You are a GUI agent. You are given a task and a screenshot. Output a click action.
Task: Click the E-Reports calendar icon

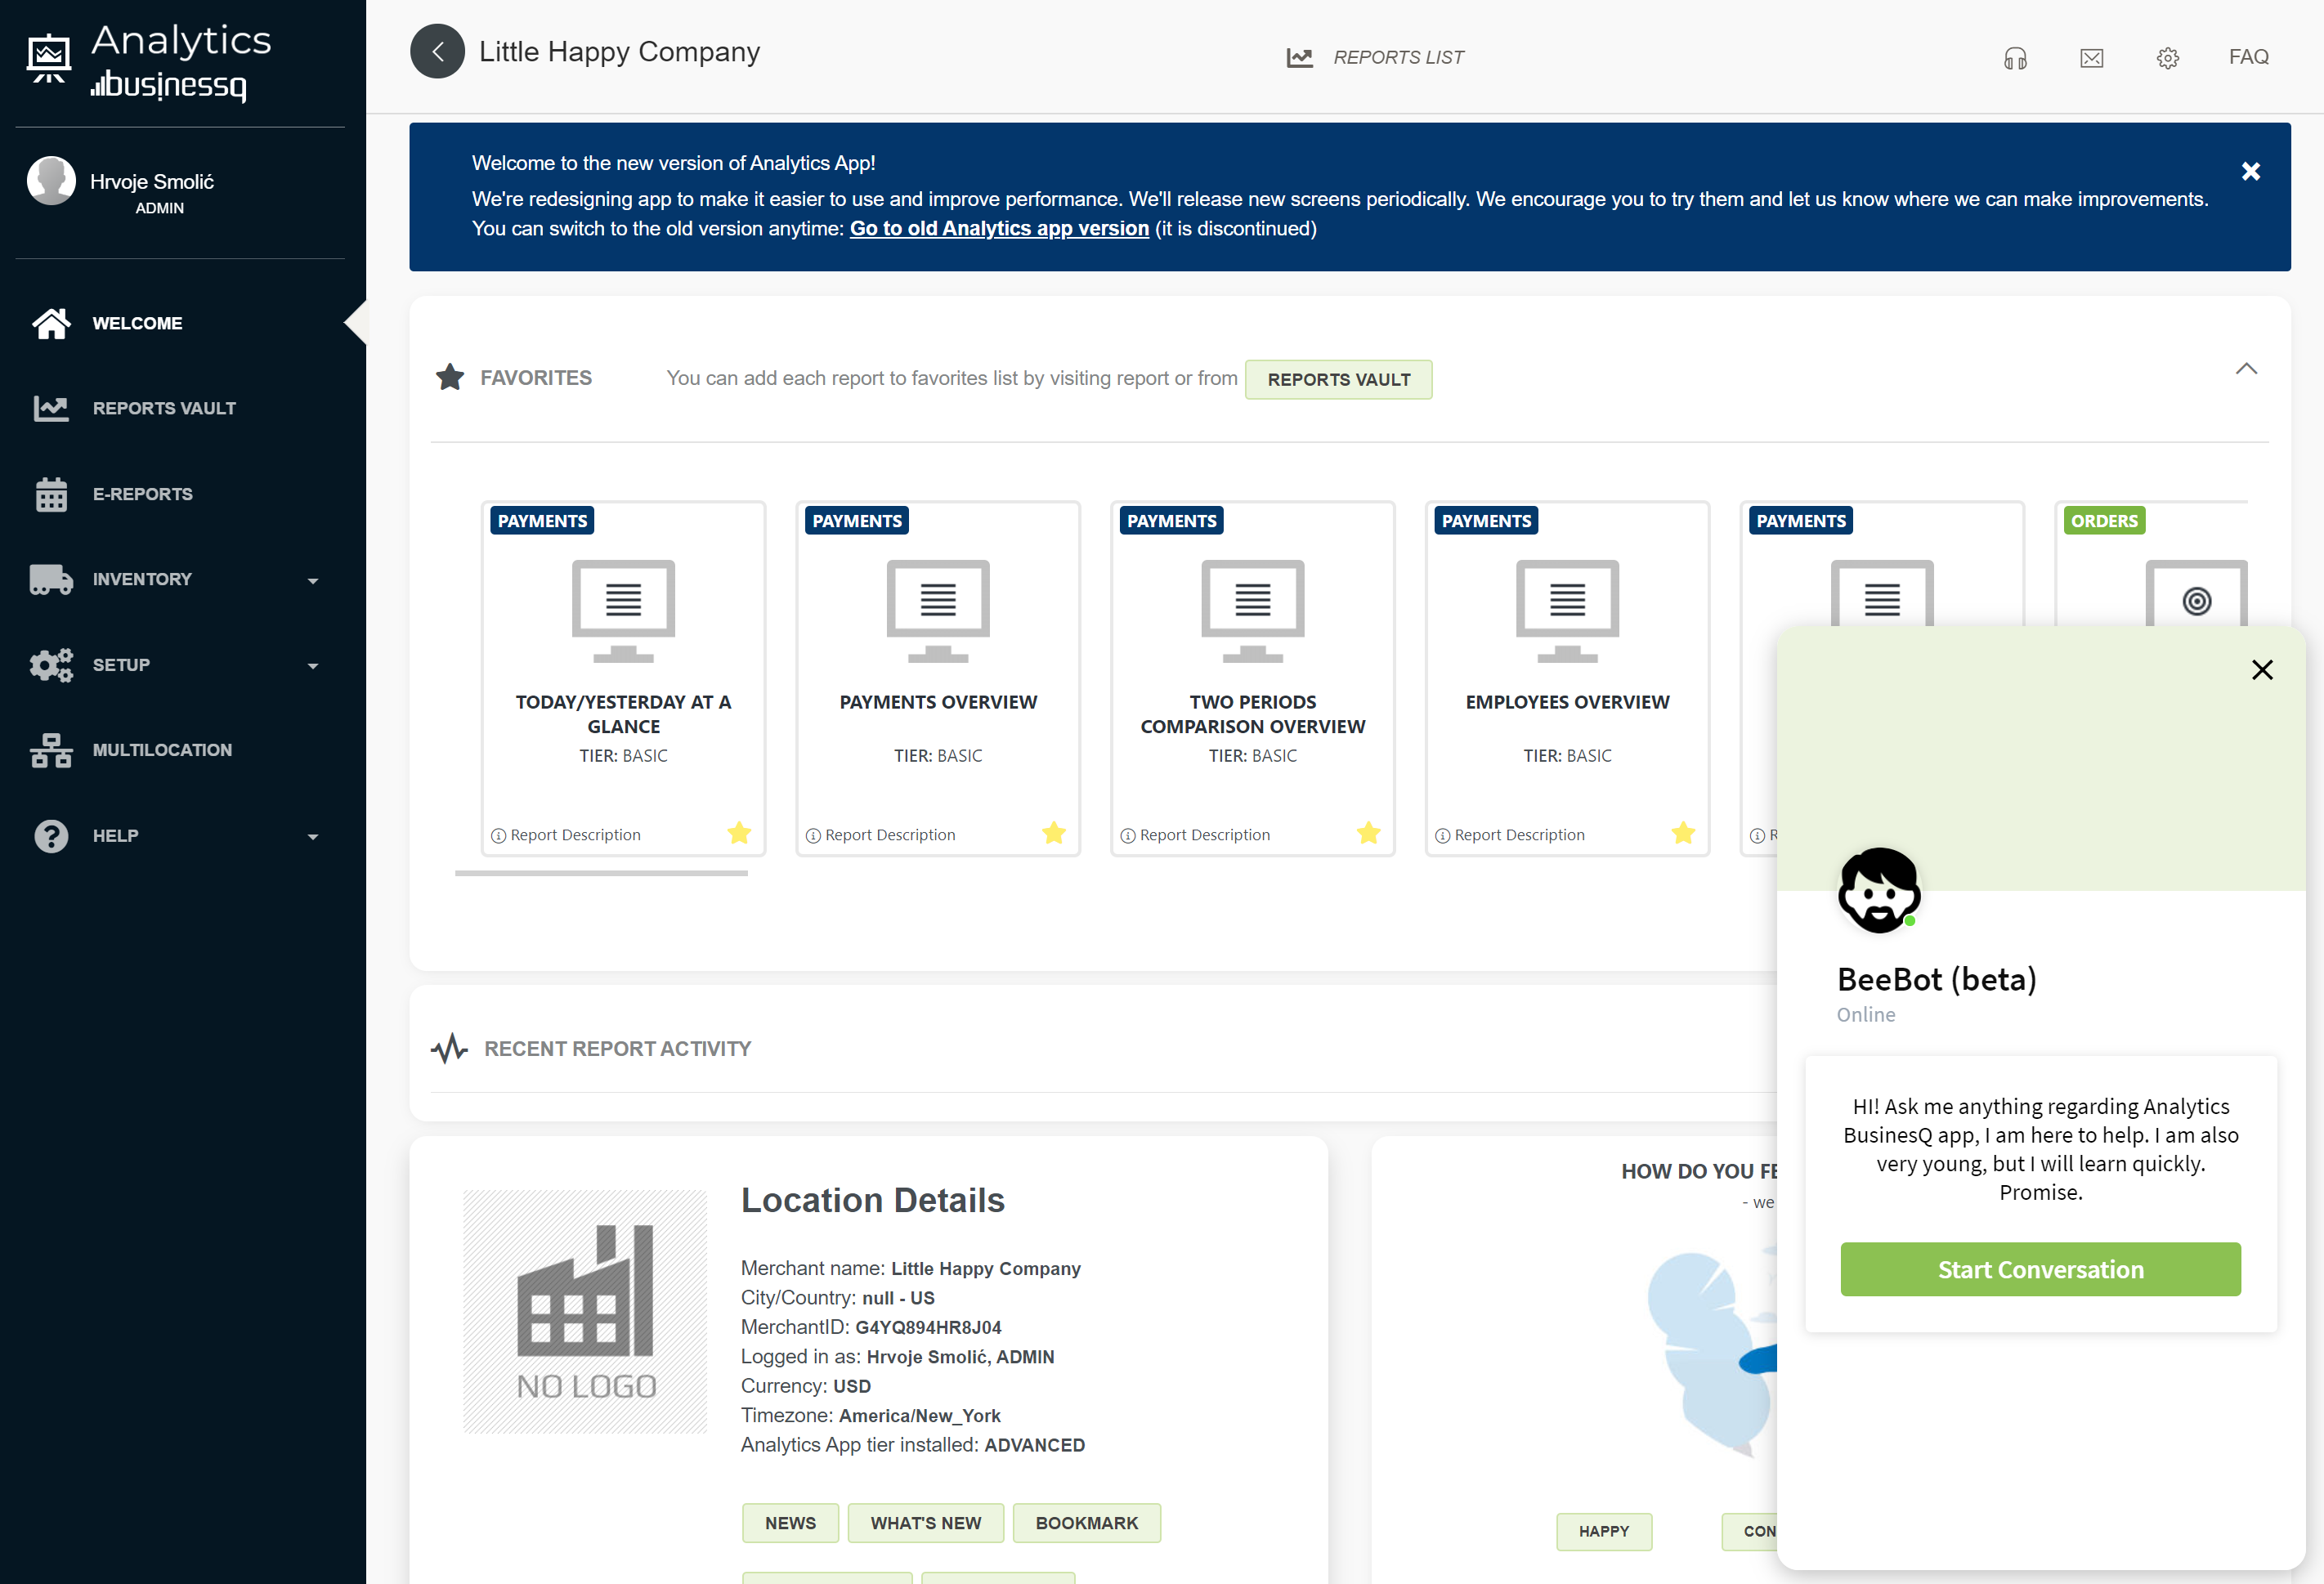point(51,494)
